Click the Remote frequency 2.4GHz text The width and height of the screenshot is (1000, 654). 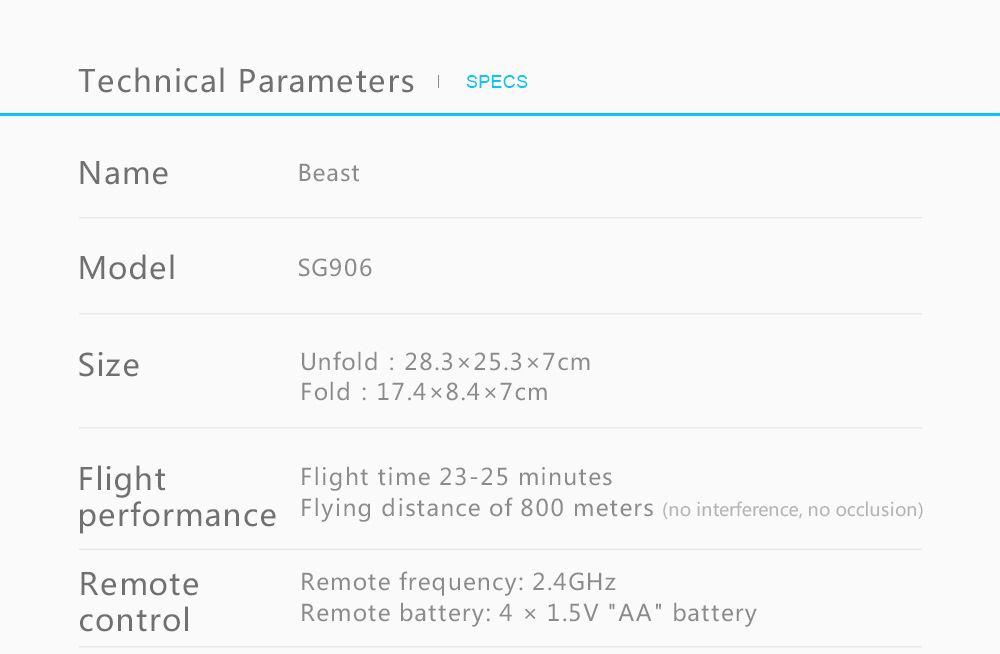point(458,582)
